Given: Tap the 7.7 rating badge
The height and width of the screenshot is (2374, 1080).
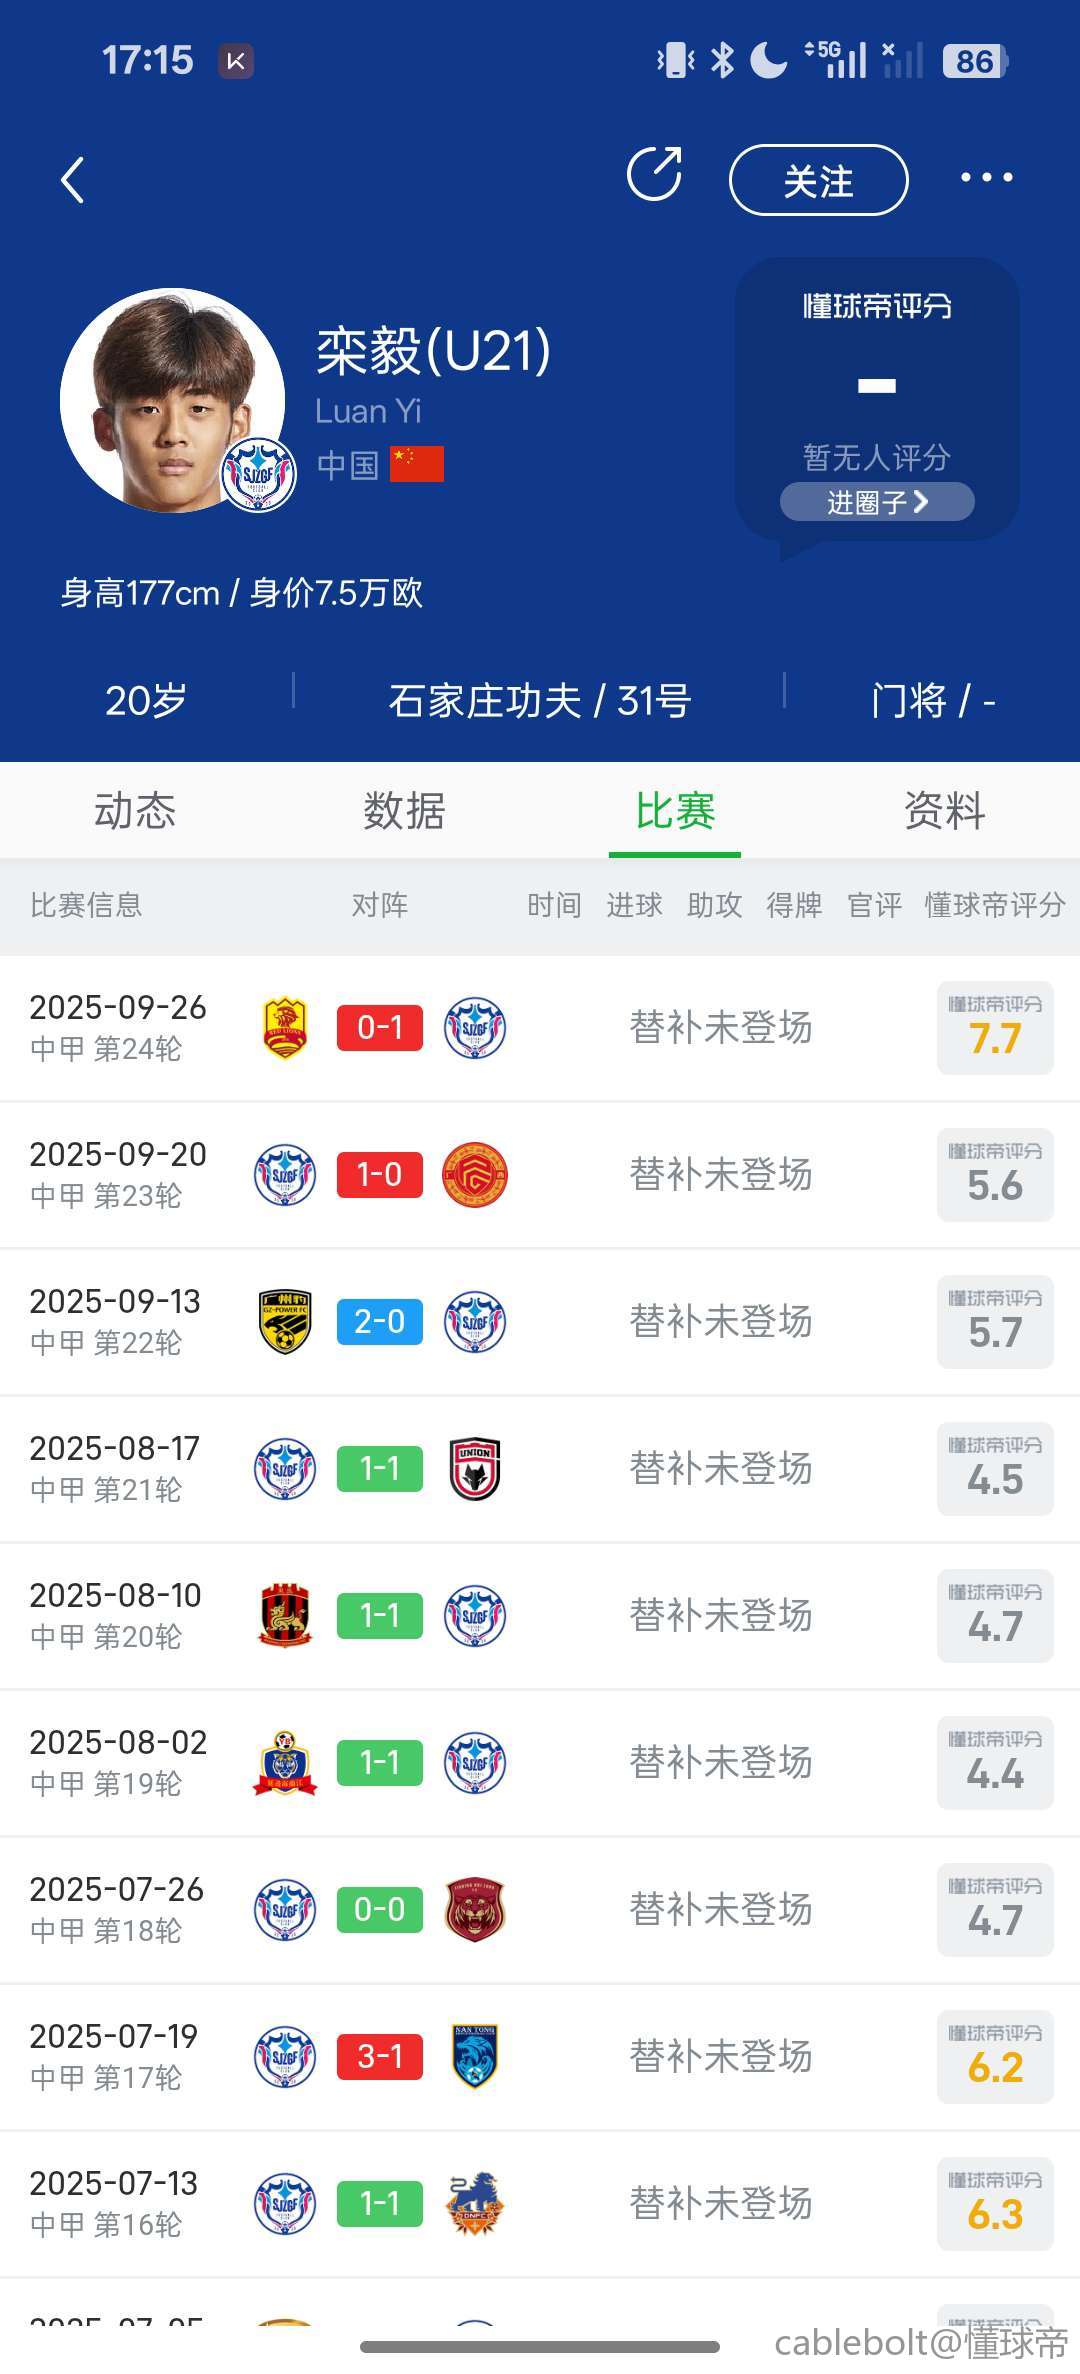Looking at the screenshot, I should pos(995,1028).
